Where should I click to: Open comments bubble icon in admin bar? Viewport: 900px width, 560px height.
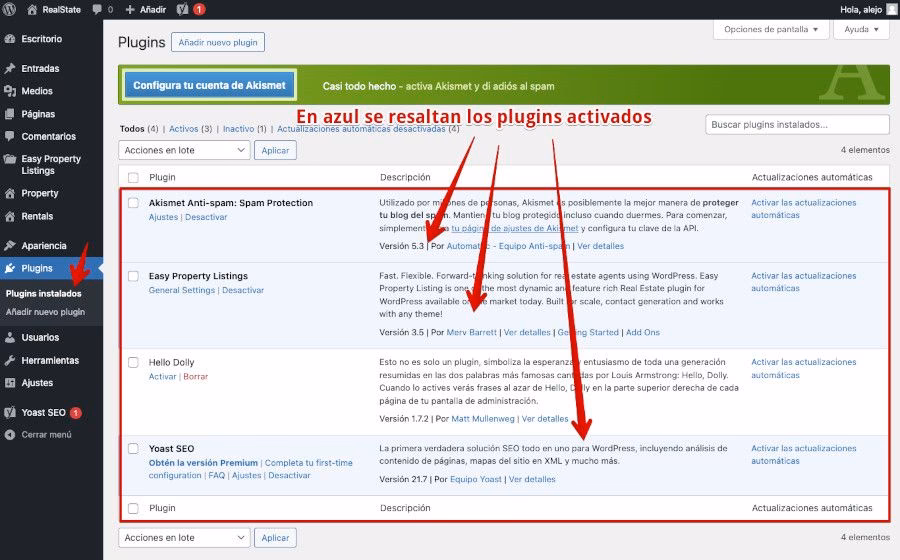[97, 9]
